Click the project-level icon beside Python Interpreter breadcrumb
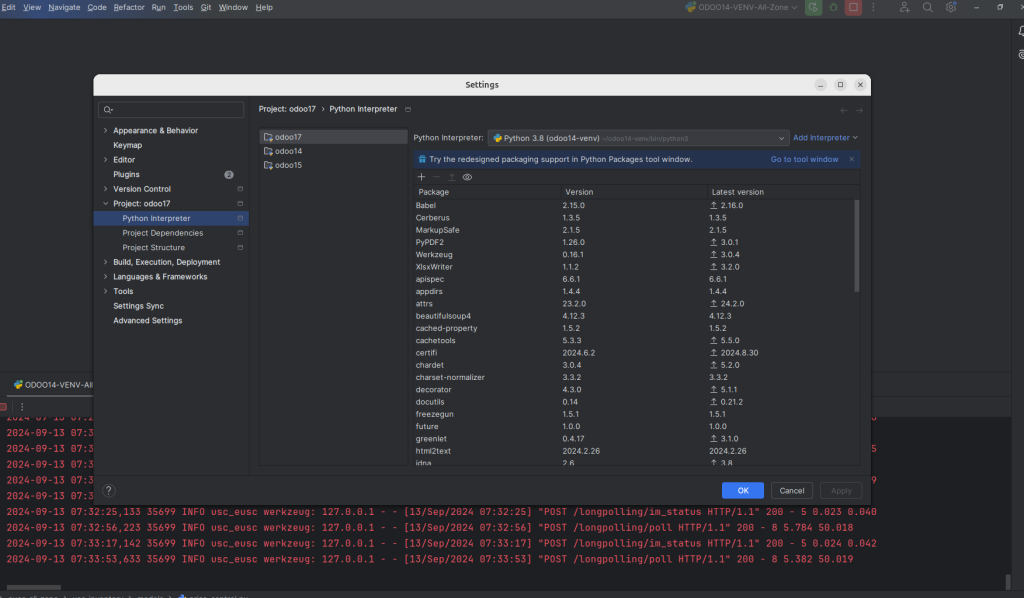Image resolution: width=1024 pixels, height=598 pixels. click(408, 110)
